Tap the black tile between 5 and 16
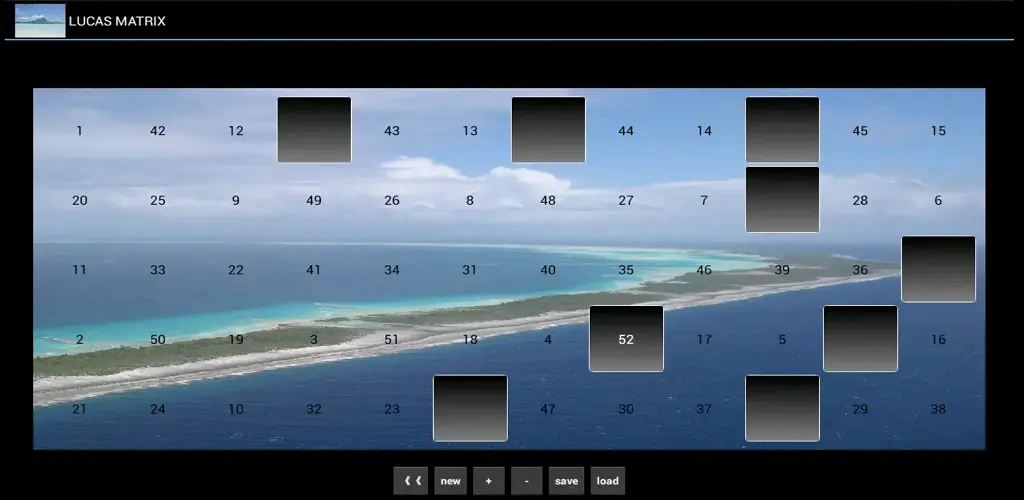Image resolution: width=1024 pixels, height=500 pixels. [x=860, y=339]
